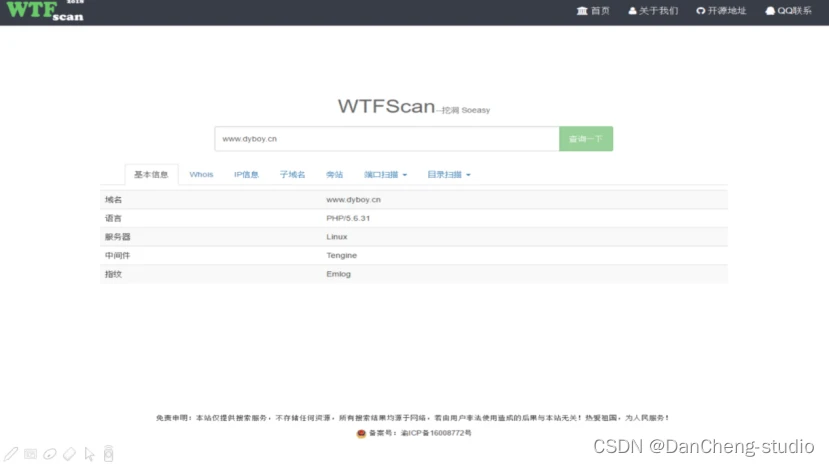
Task: Open the 旁站 side-sites tab
Action: pos(334,175)
